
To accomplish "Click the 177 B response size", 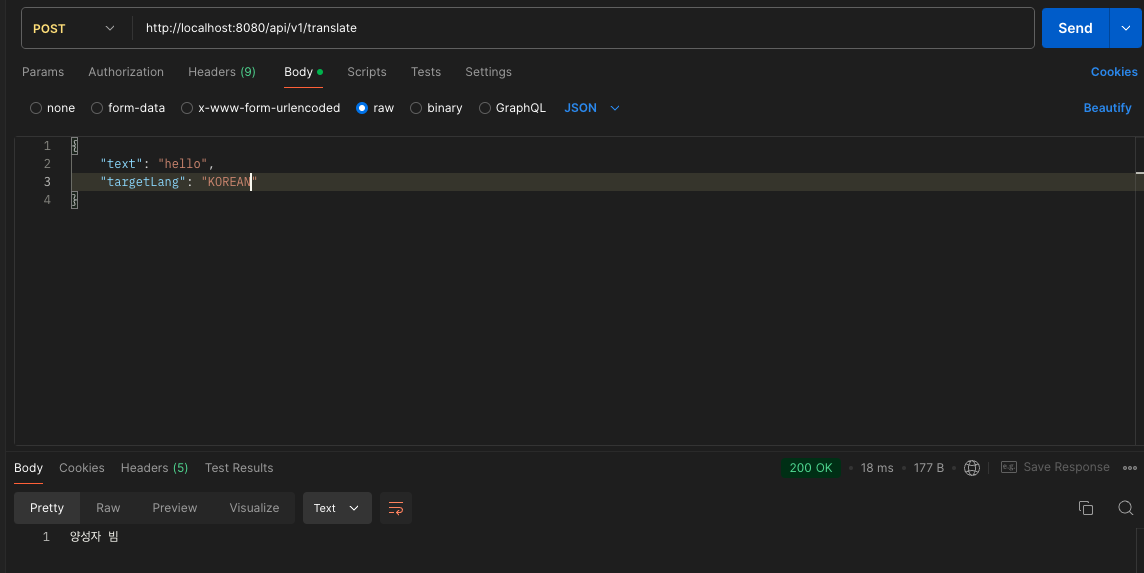I will (929, 468).
